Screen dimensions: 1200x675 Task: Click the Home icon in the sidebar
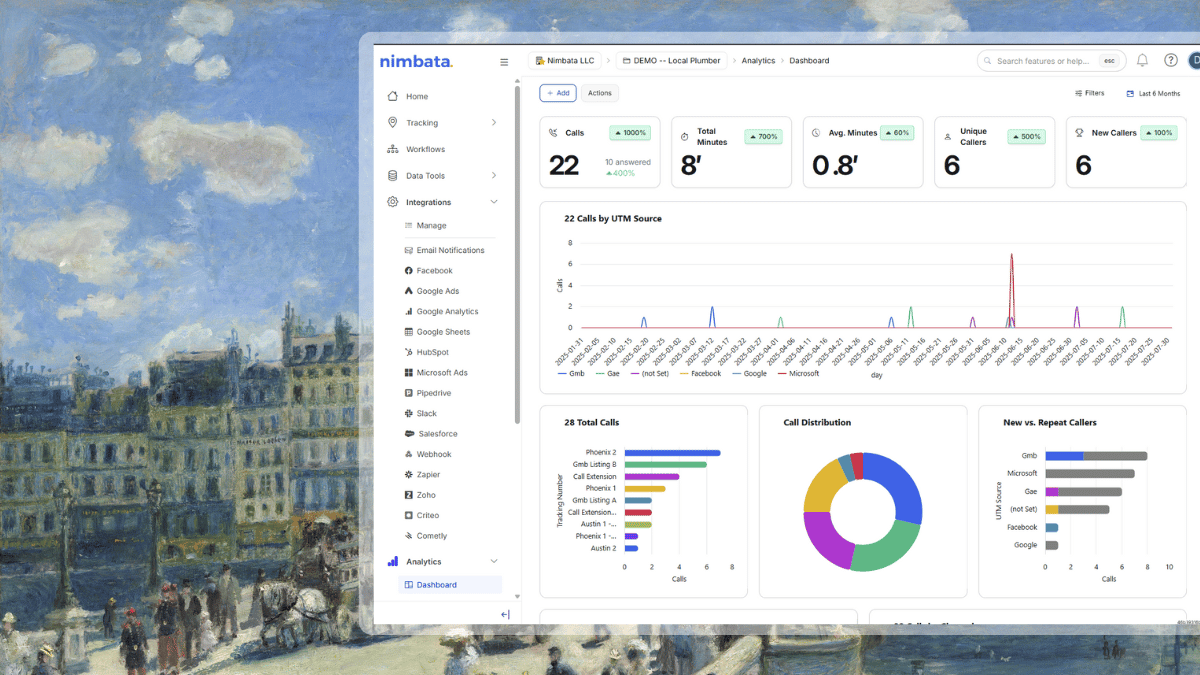[392, 96]
